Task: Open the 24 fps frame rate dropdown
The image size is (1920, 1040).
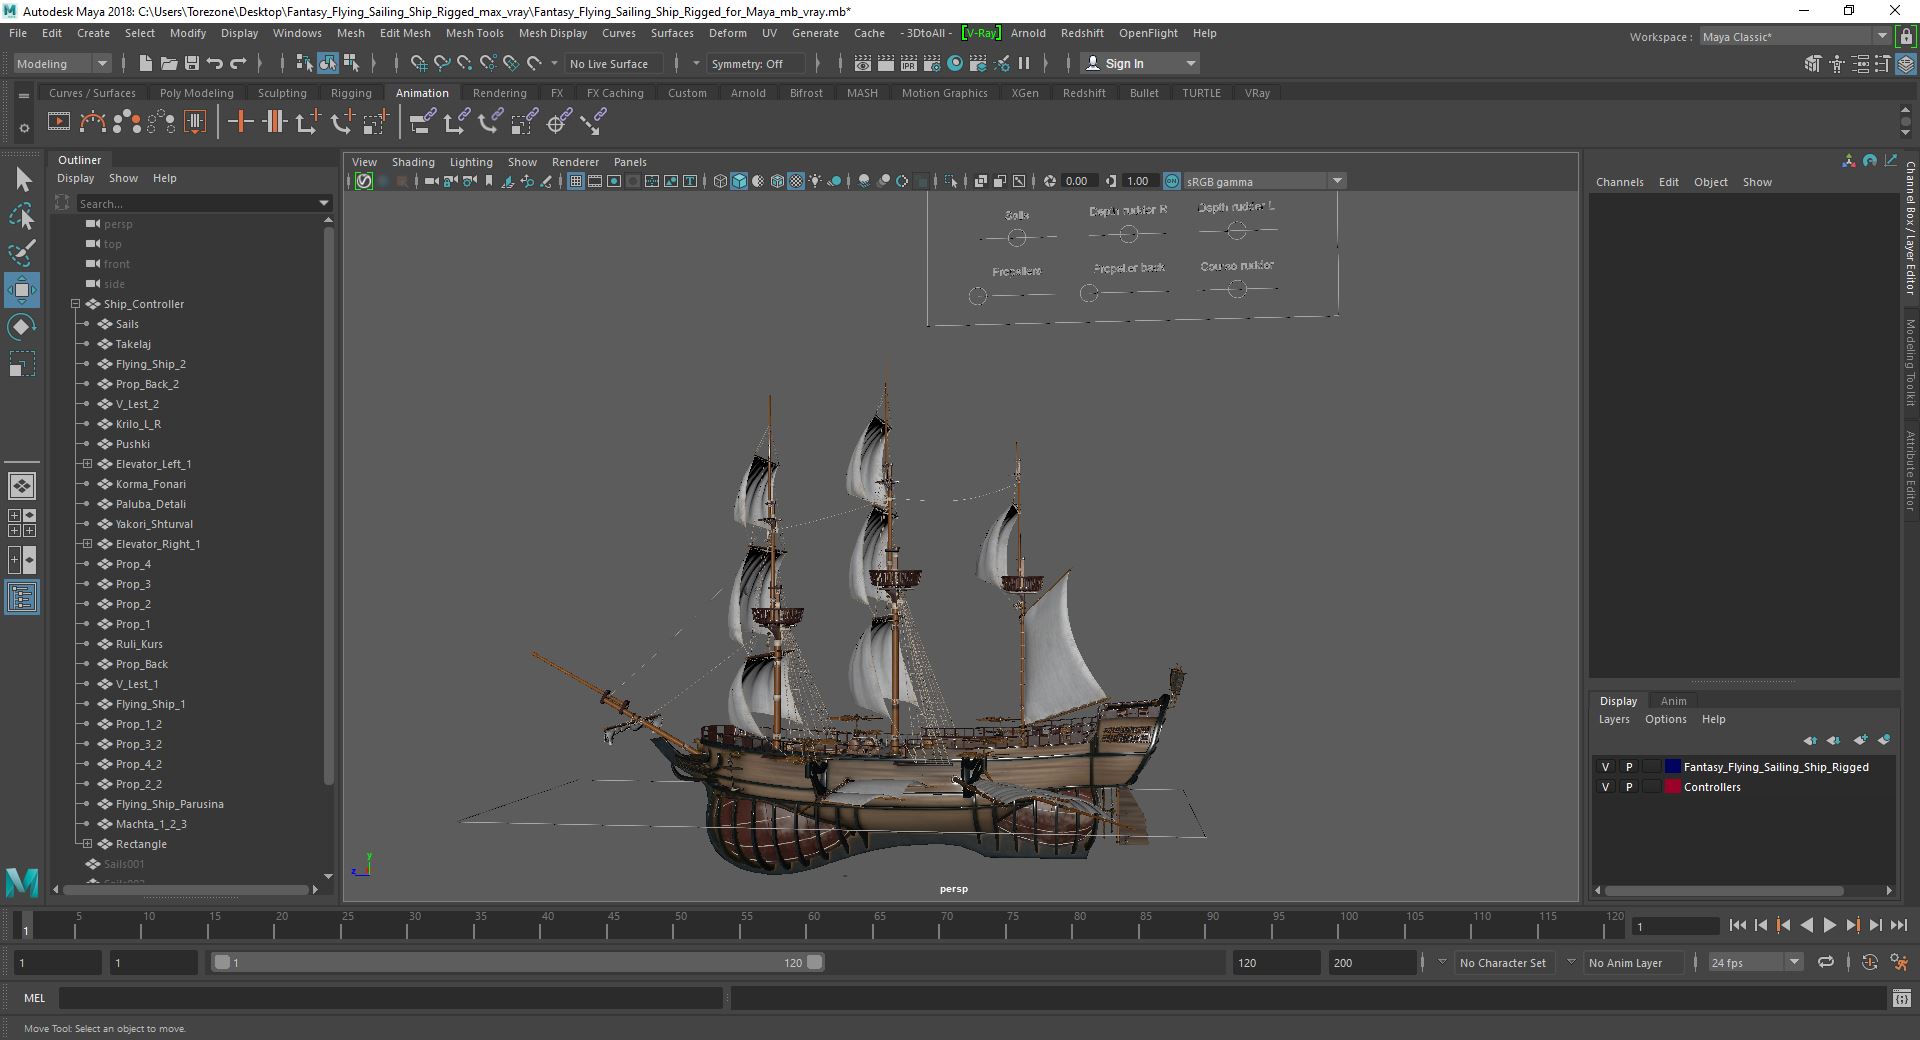Action: pyautogui.click(x=1755, y=962)
